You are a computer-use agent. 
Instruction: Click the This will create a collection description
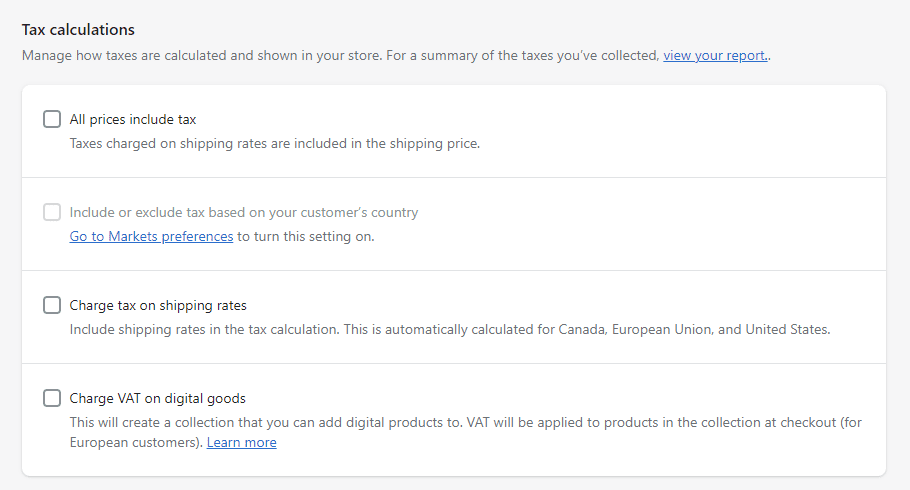point(465,432)
